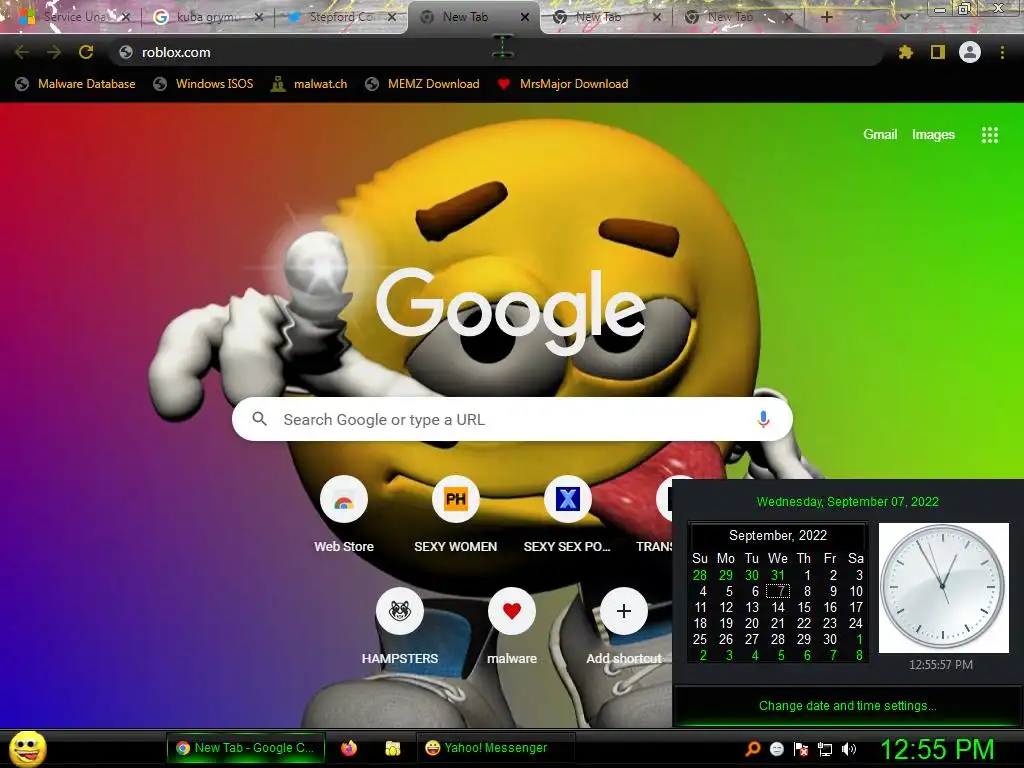Image resolution: width=1024 pixels, height=768 pixels.
Task: Click the magnifier tray icon
Action: point(753,749)
